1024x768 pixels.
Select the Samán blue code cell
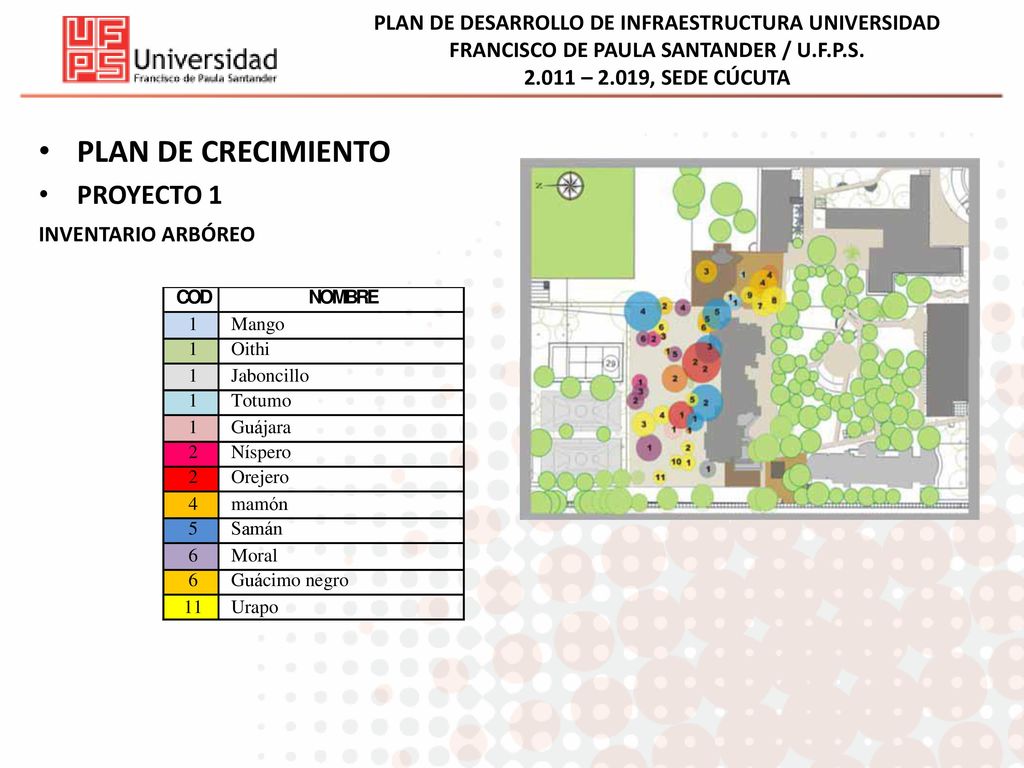pyautogui.click(x=191, y=530)
